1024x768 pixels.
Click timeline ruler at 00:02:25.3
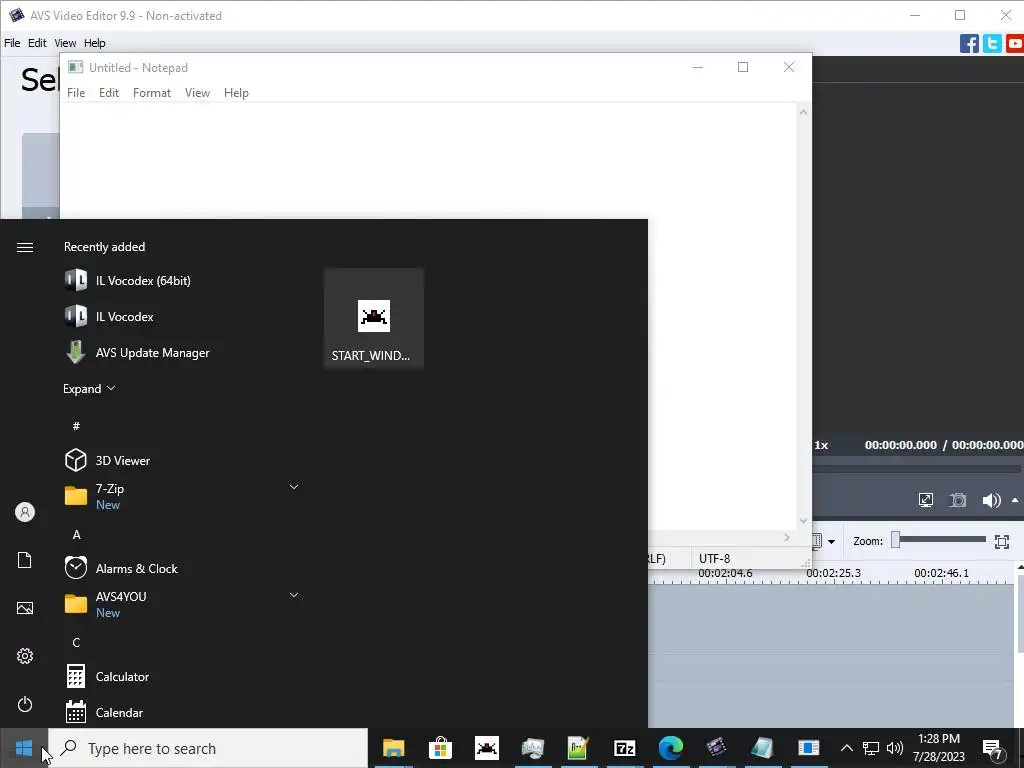[833, 573]
